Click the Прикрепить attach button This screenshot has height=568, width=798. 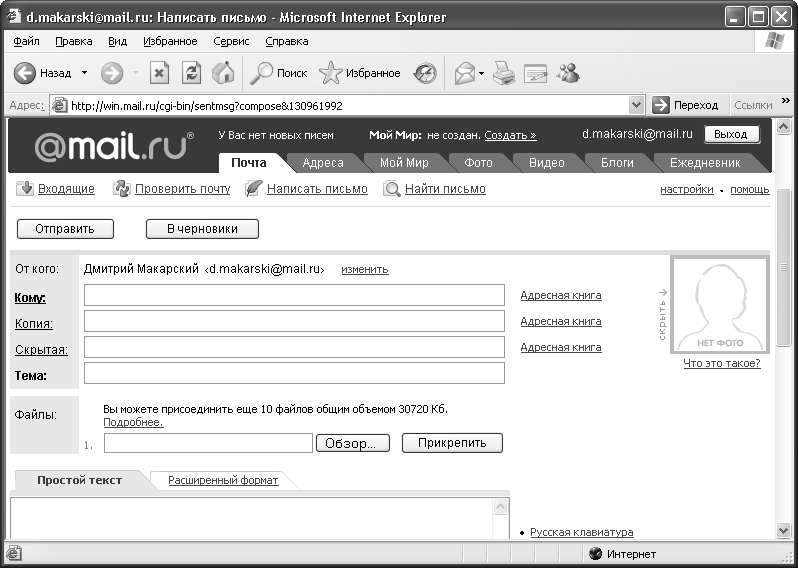point(452,443)
